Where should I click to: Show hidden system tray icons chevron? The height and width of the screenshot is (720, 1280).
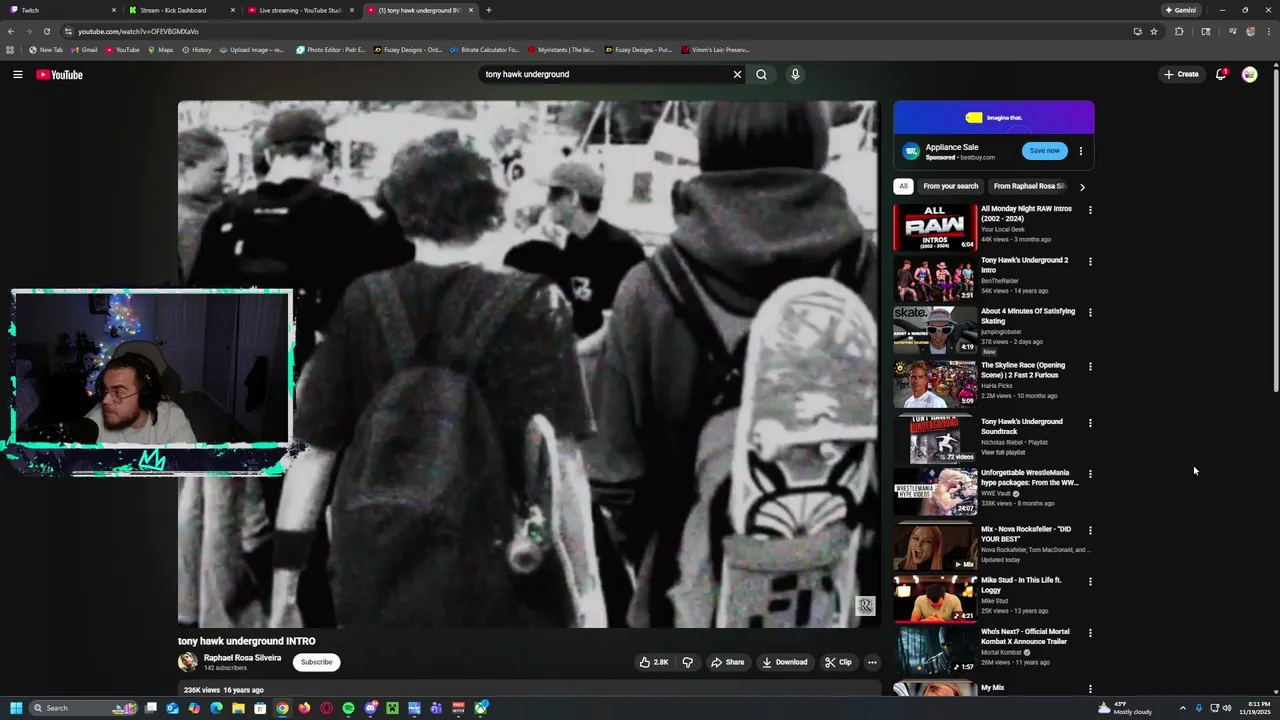1182,708
